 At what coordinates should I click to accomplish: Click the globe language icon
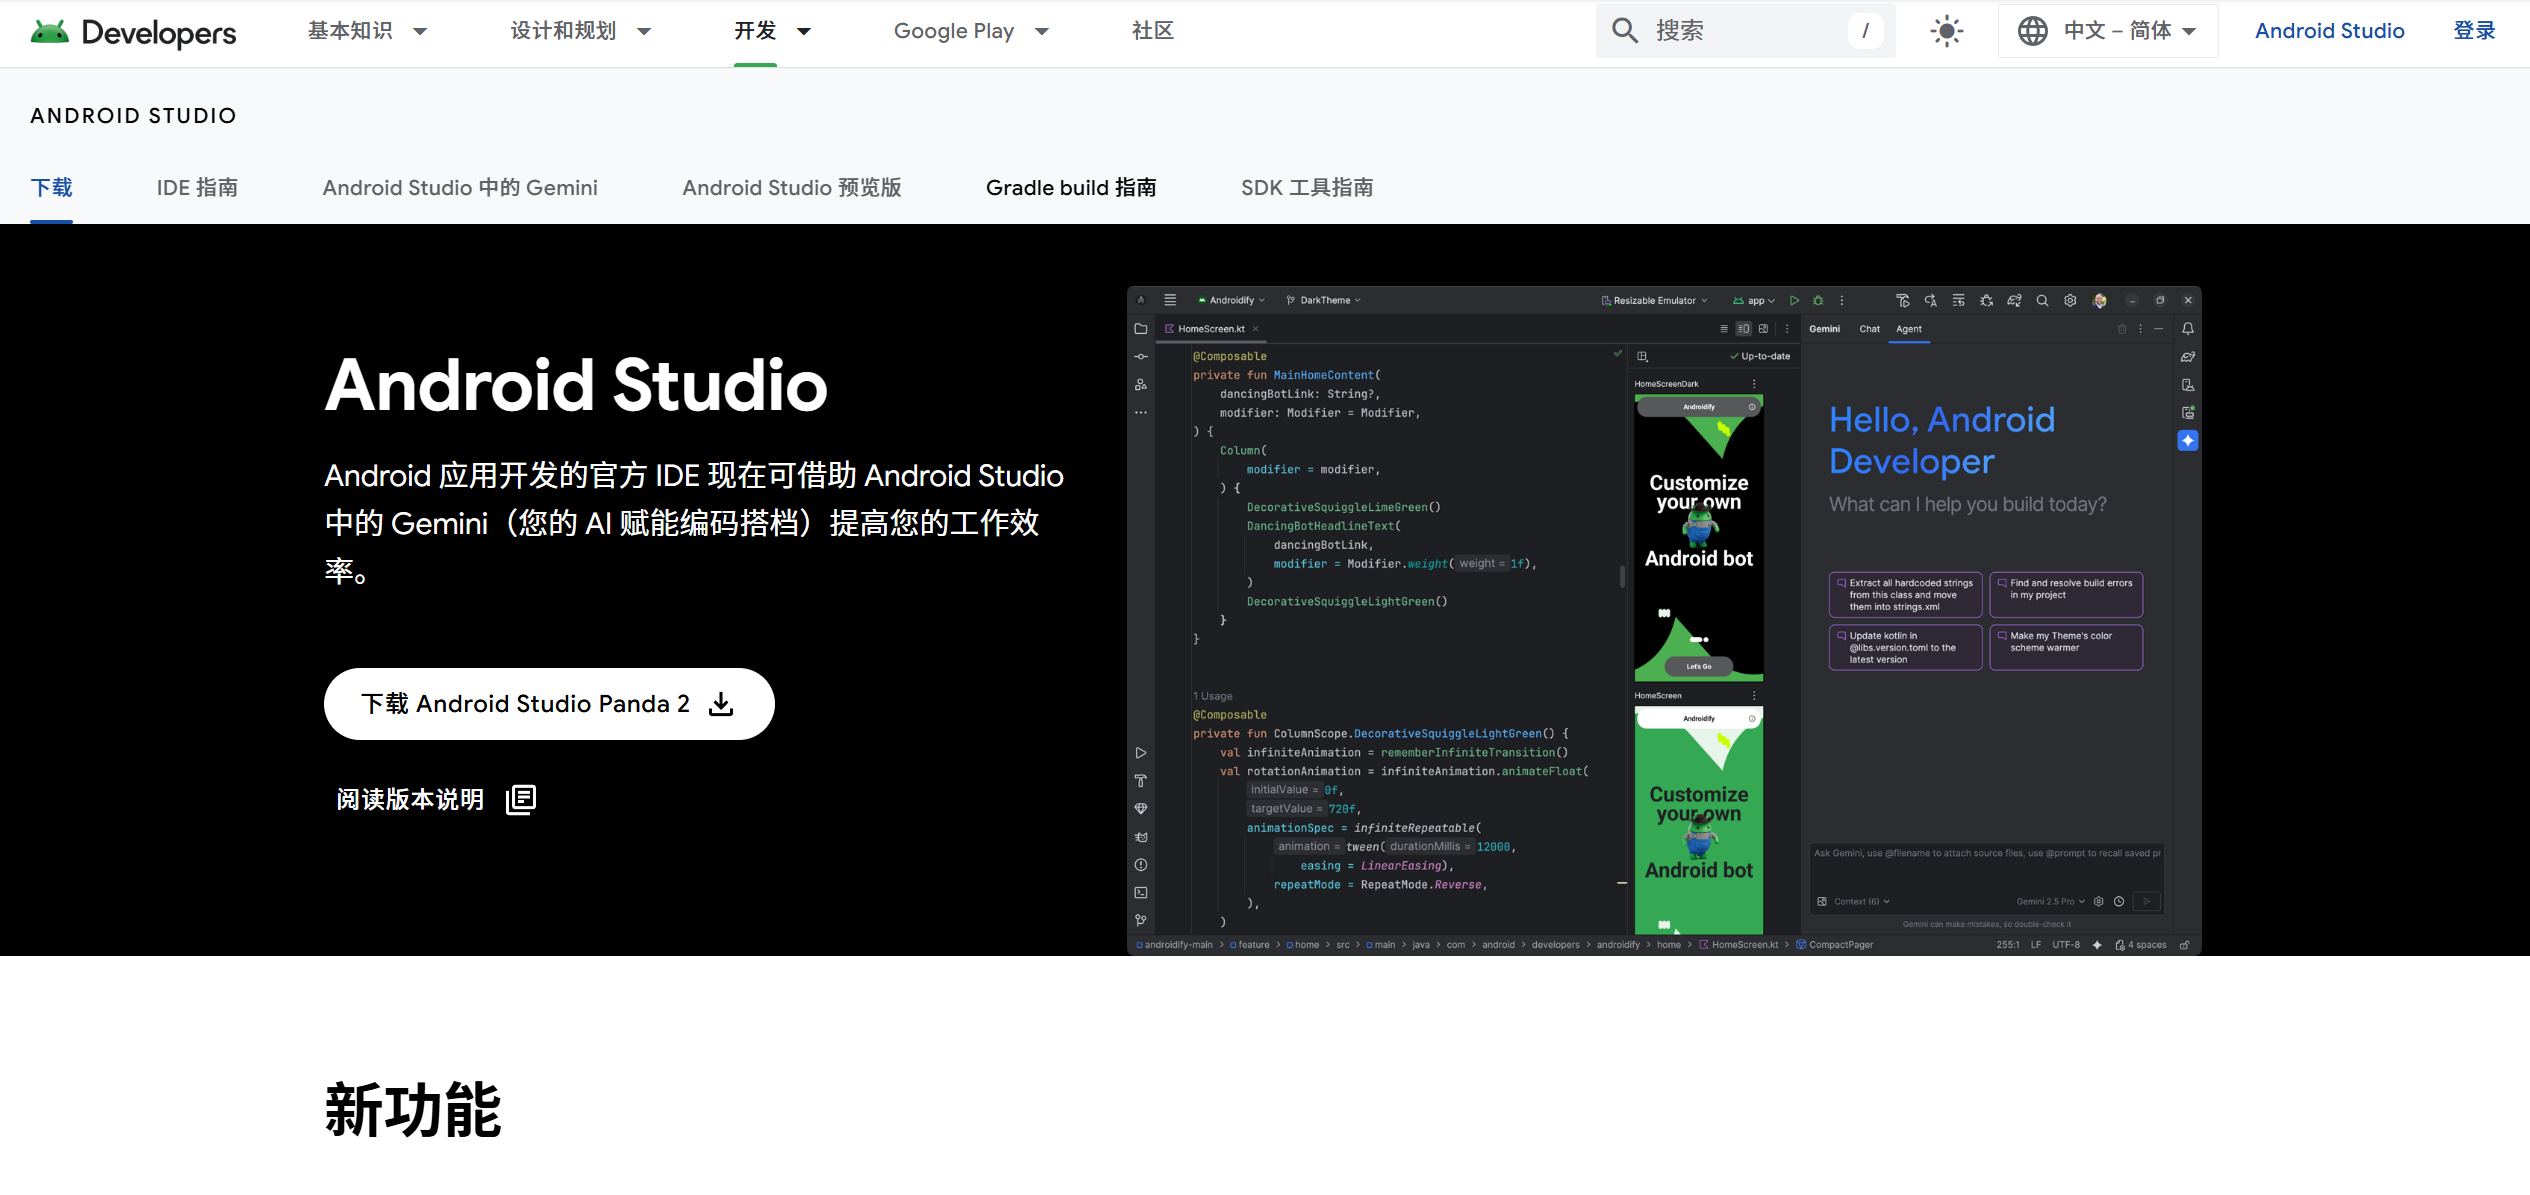2032,31
